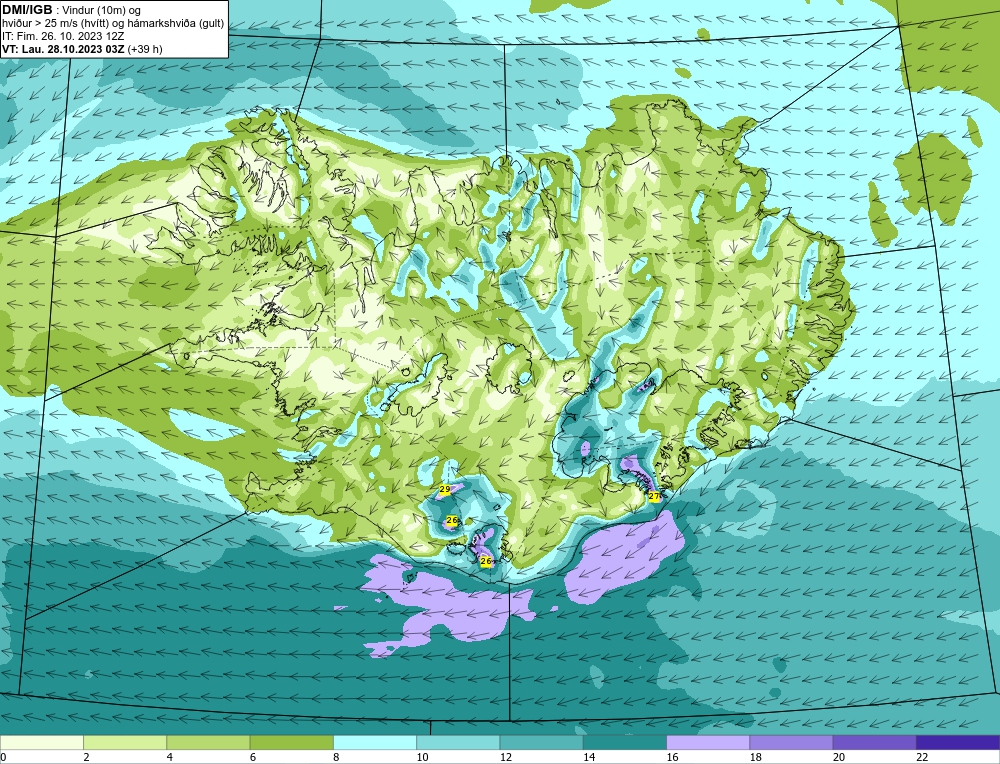
Task: Click the legend scale value 6
Action: (253, 757)
